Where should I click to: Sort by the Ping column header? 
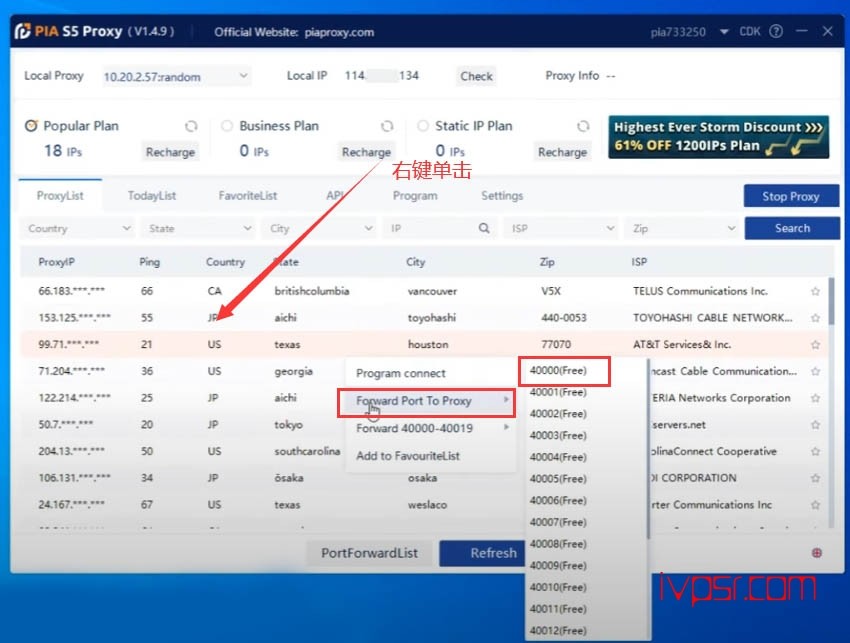[x=150, y=262]
